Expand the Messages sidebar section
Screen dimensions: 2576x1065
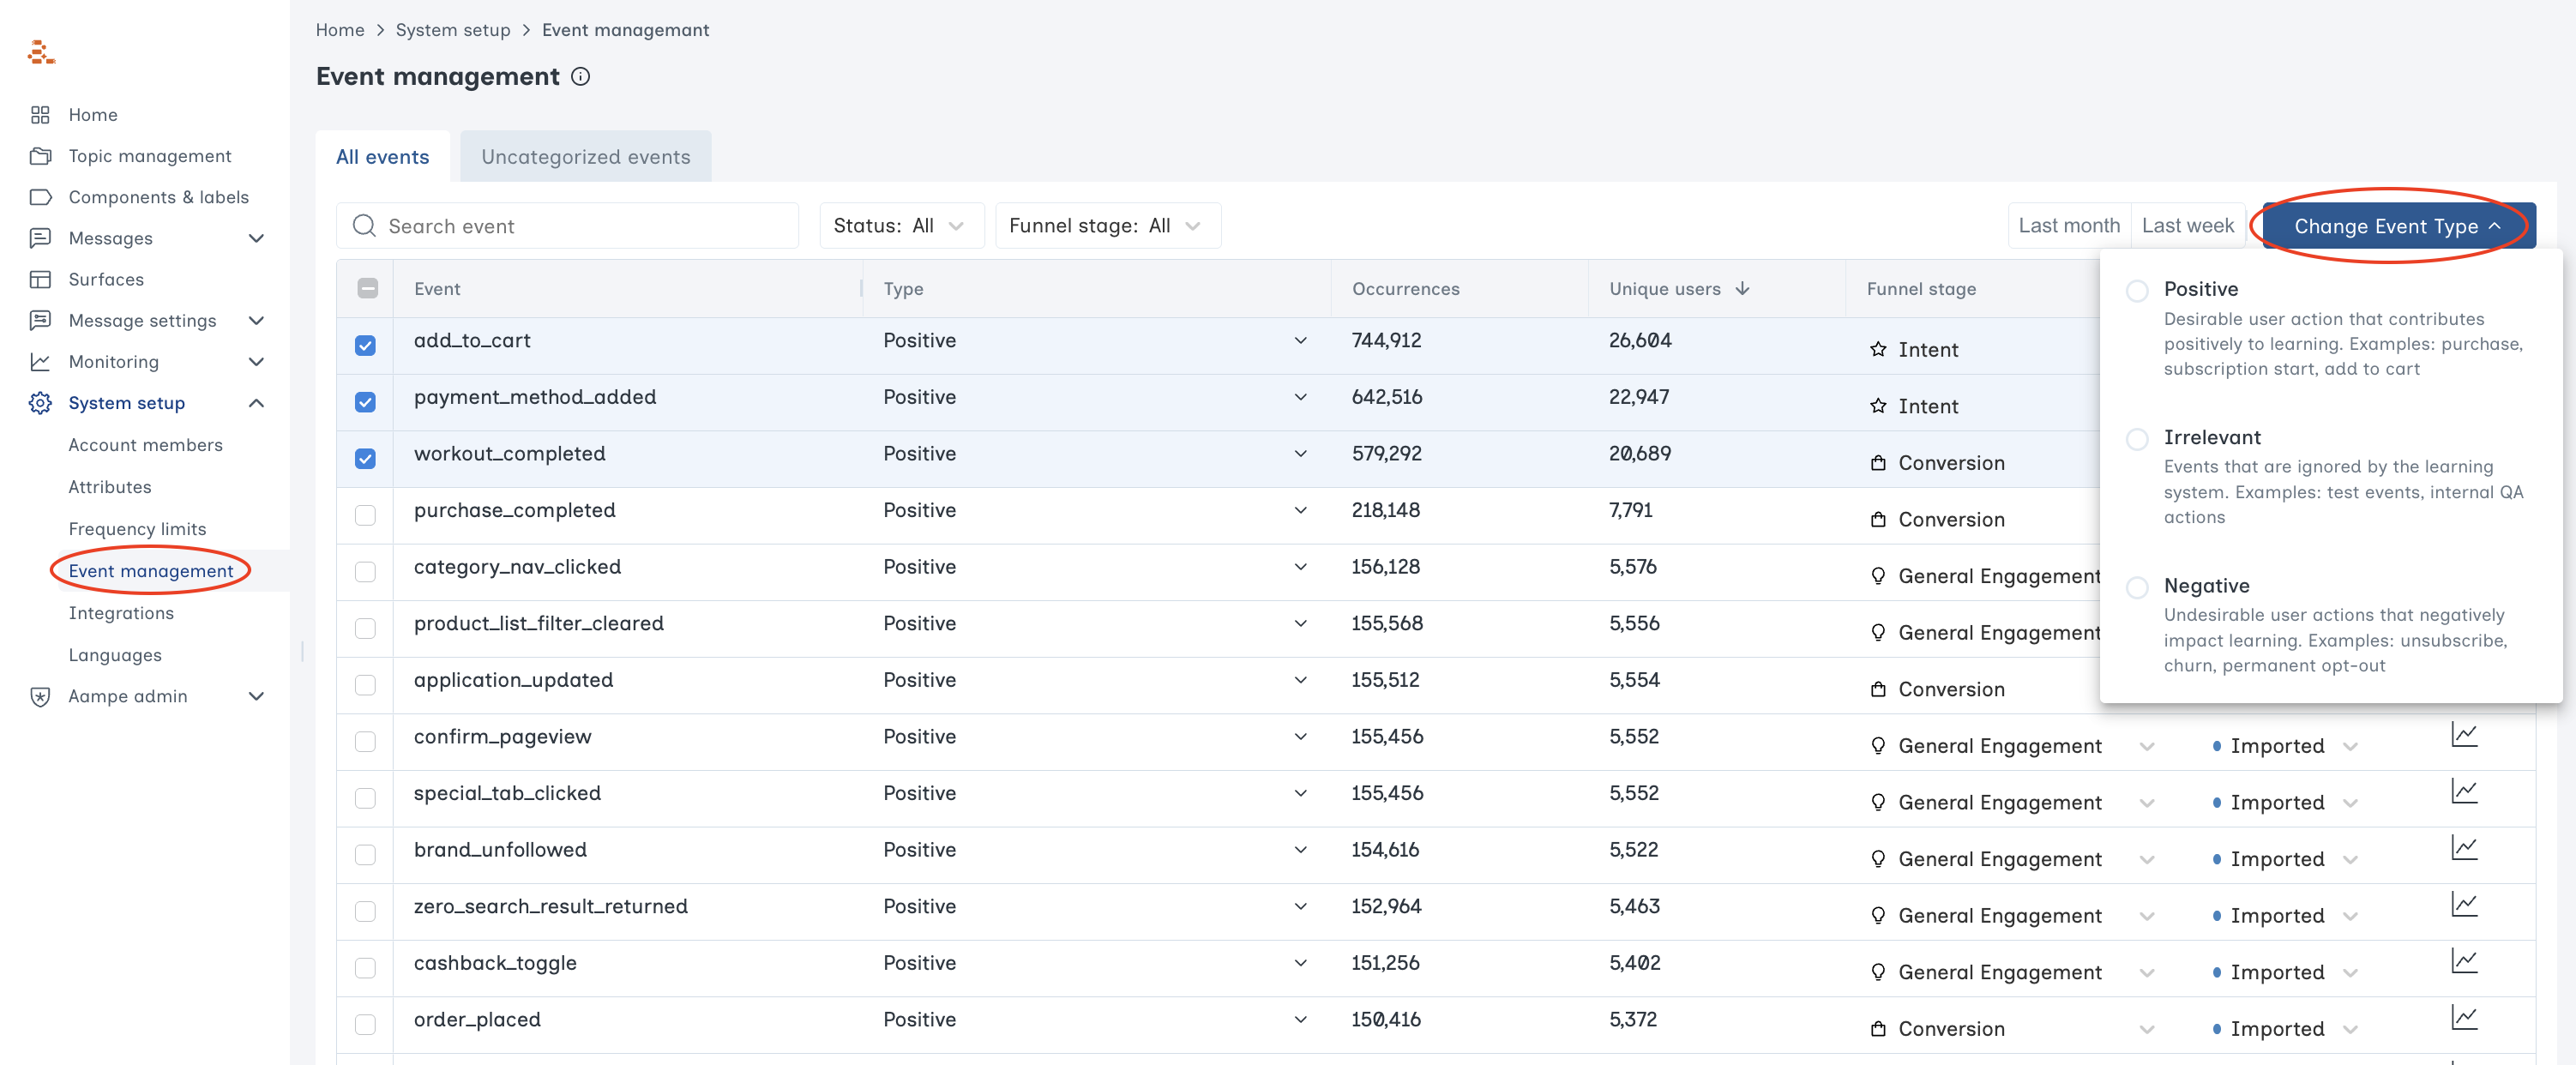pos(256,238)
